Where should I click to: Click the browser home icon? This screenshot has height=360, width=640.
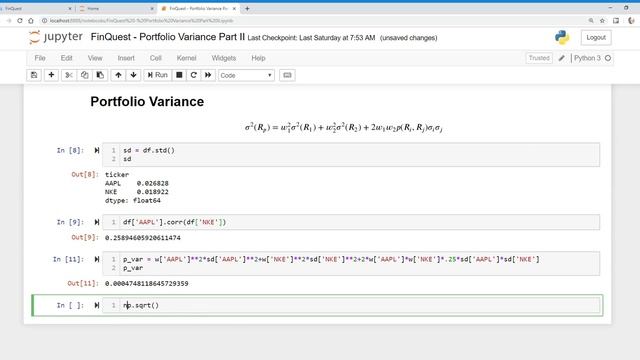tap(31, 20)
